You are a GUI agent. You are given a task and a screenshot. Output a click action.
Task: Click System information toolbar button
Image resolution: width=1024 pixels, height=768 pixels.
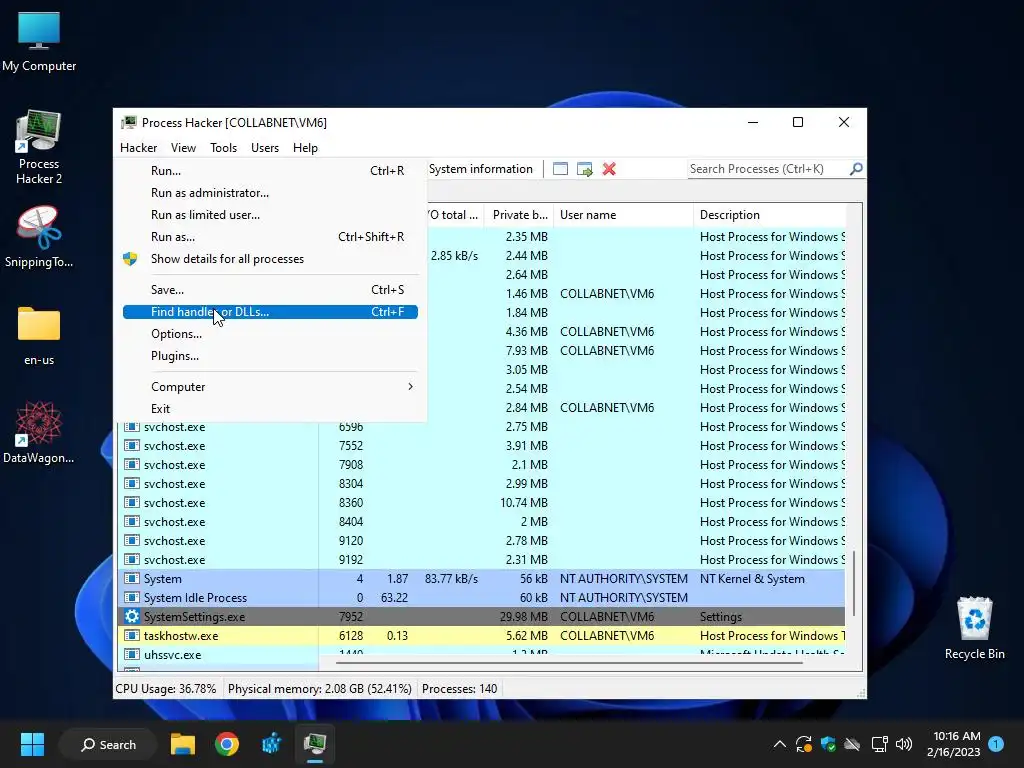[x=481, y=169]
